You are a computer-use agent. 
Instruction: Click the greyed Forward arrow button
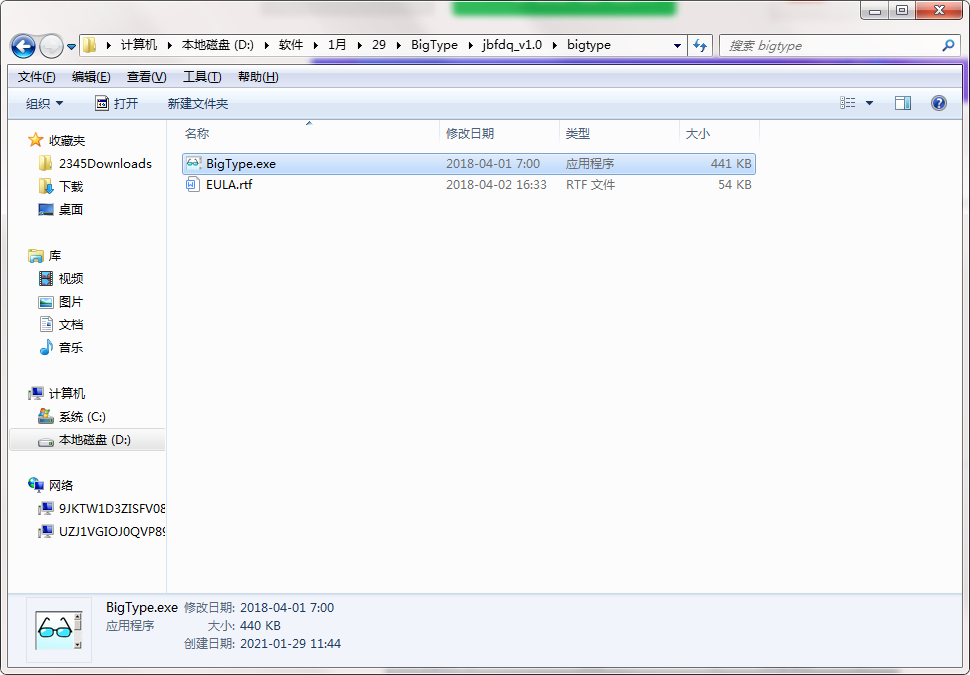click(x=51, y=46)
